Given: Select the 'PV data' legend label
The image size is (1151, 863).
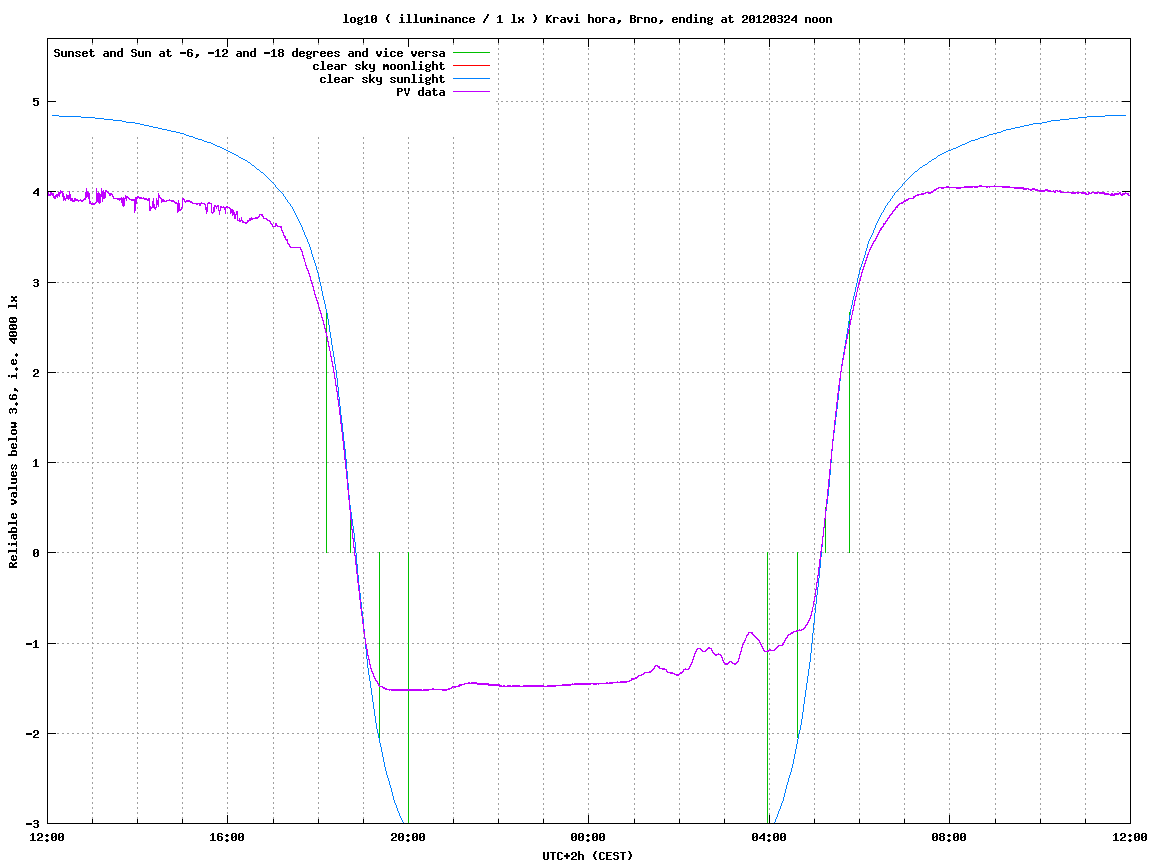Looking at the screenshot, I should (x=421, y=92).
